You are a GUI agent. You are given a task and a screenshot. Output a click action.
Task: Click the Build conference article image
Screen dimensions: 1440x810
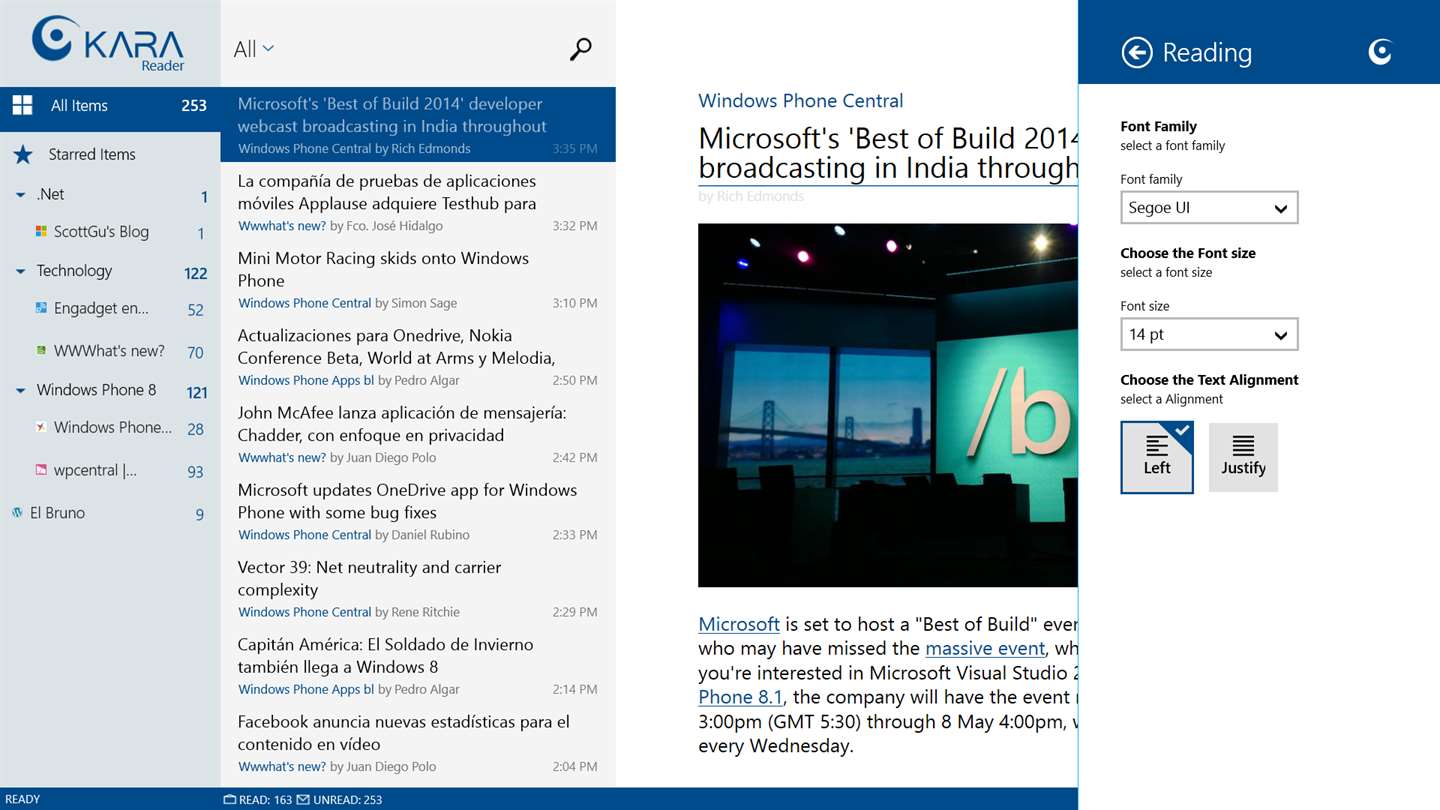888,405
